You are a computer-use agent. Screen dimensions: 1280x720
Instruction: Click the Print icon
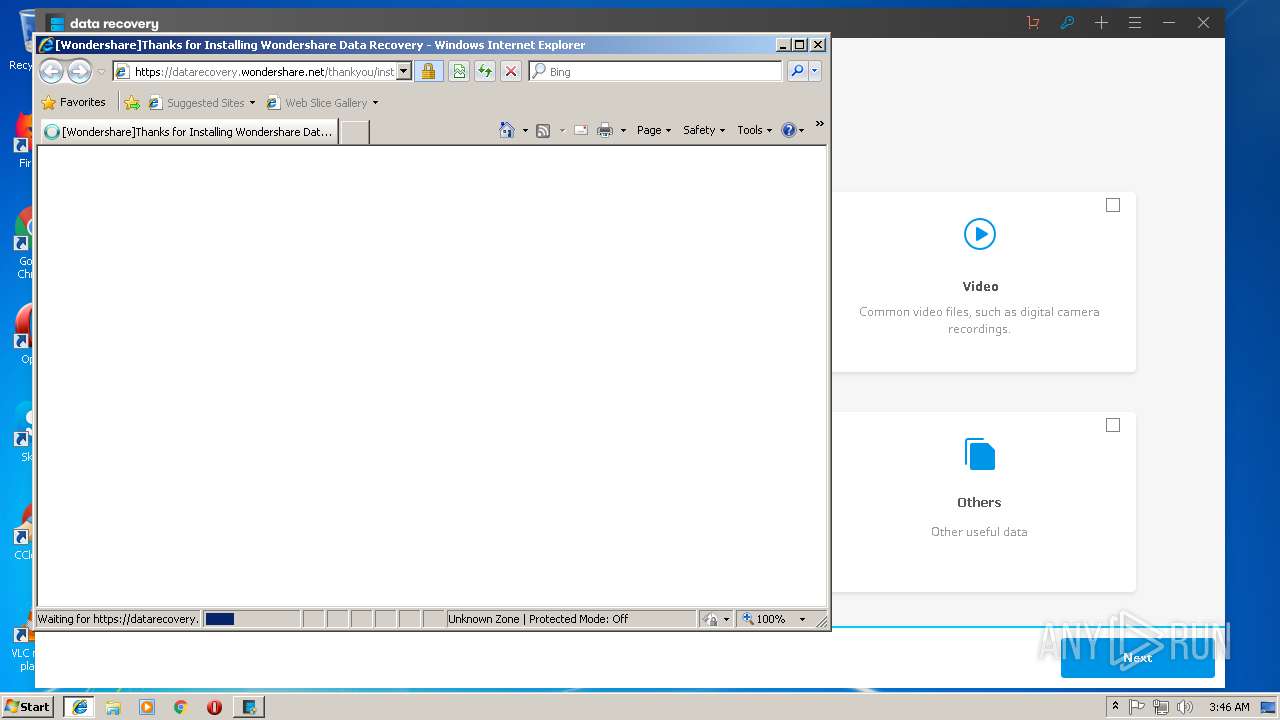tap(605, 130)
